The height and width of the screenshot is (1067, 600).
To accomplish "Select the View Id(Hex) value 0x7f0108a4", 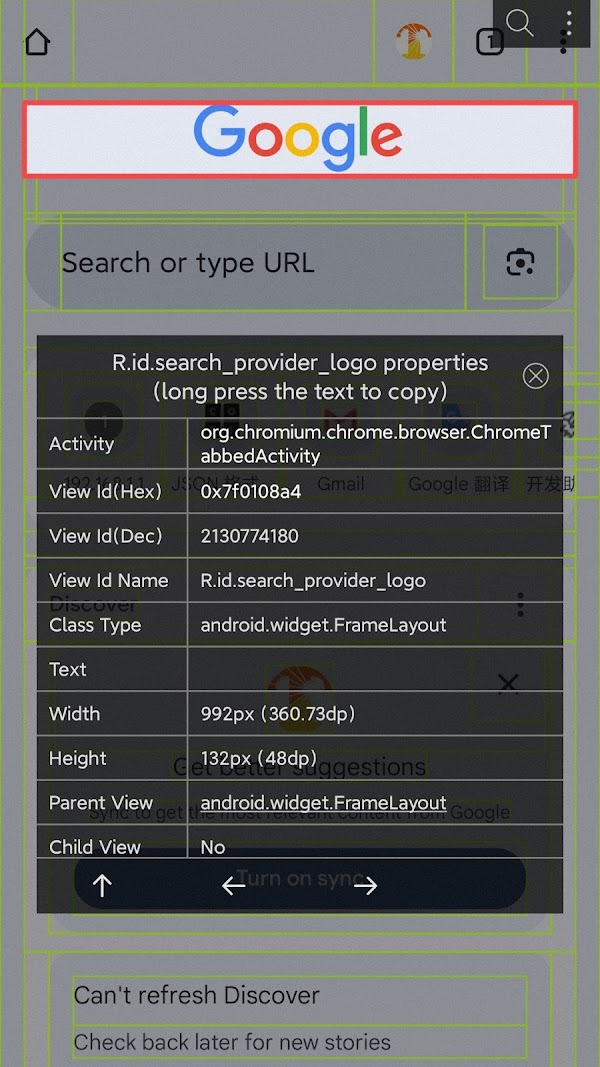I will [251, 492].
